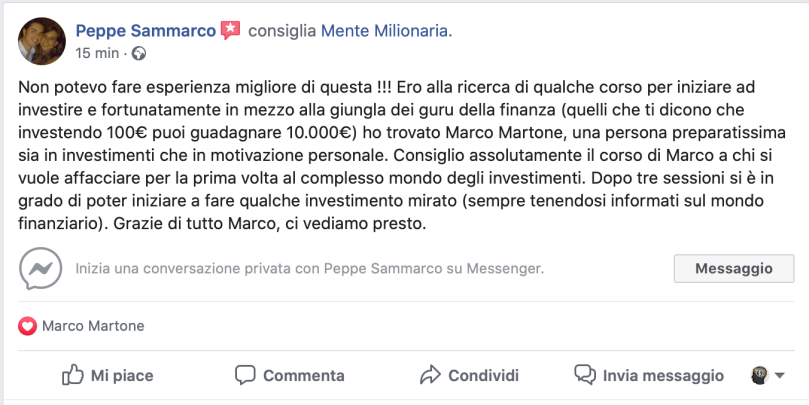Image resolution: width=809 pixels, height=405 pixels.
Task: Click the small avatar in the action bar
Action: pos(759,375)
